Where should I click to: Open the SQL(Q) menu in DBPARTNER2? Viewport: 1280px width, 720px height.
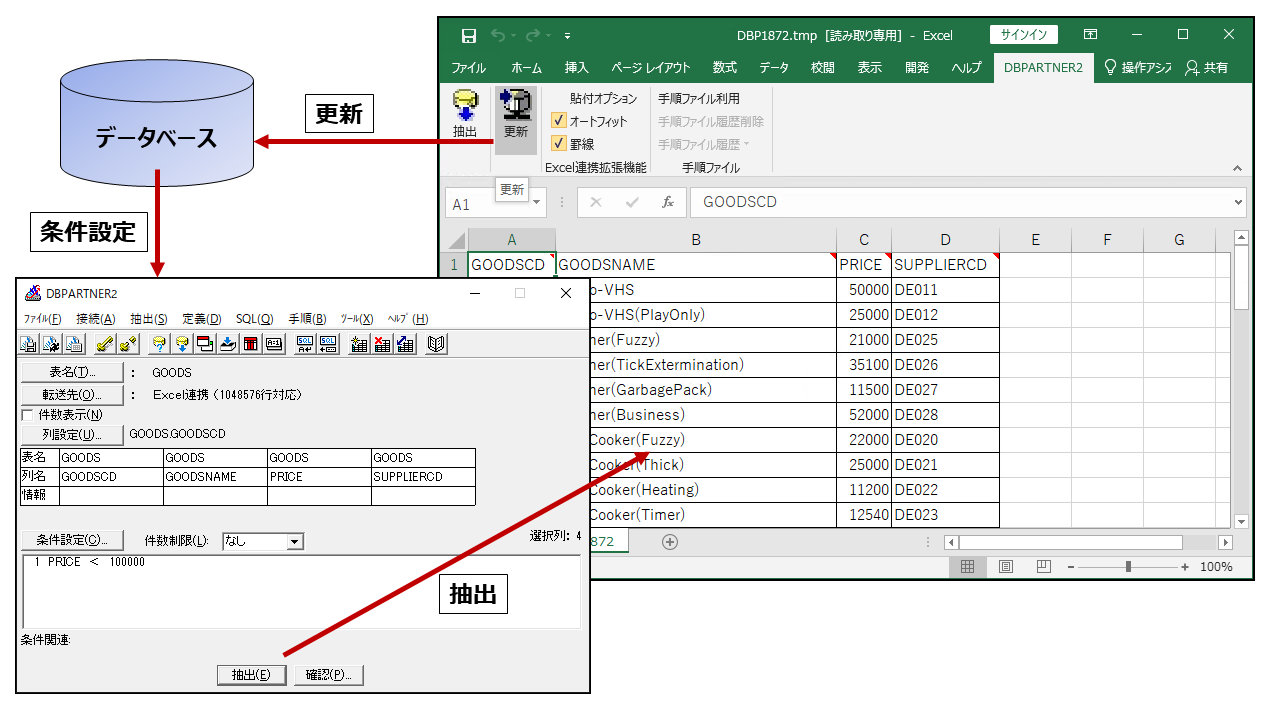(x=254, y=319)
